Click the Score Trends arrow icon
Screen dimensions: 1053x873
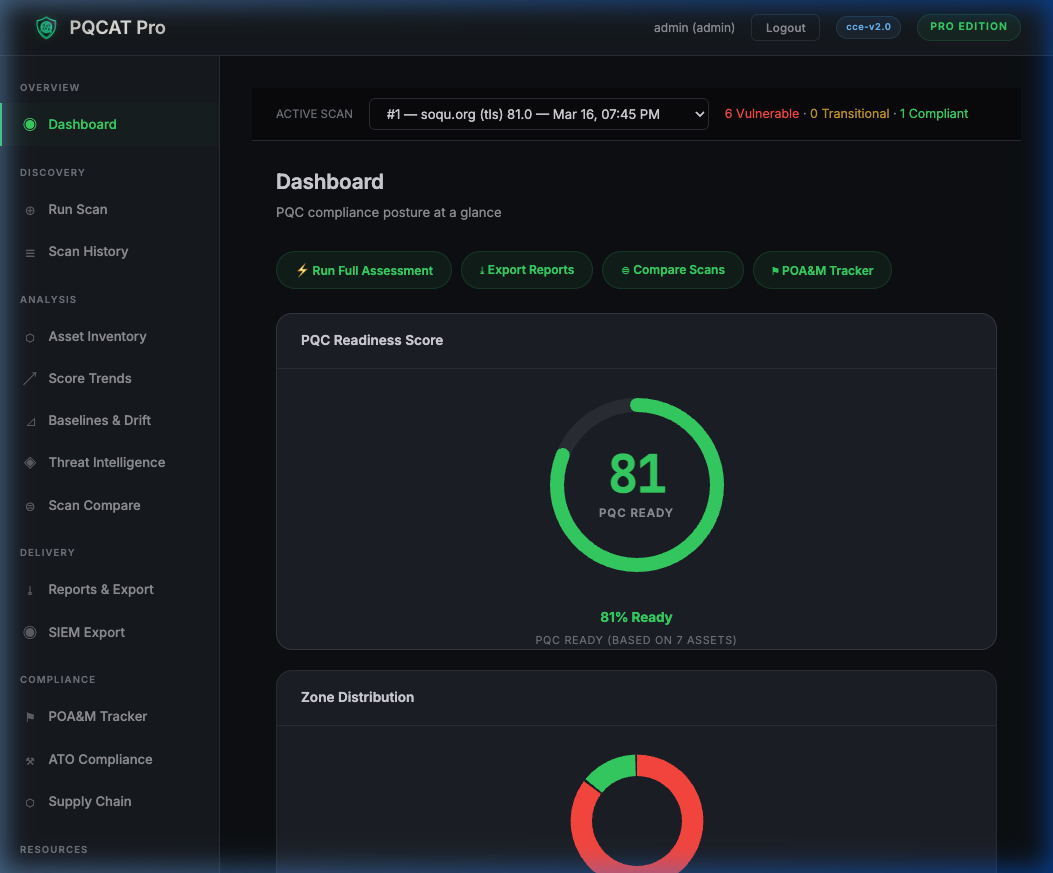(28, 379)
